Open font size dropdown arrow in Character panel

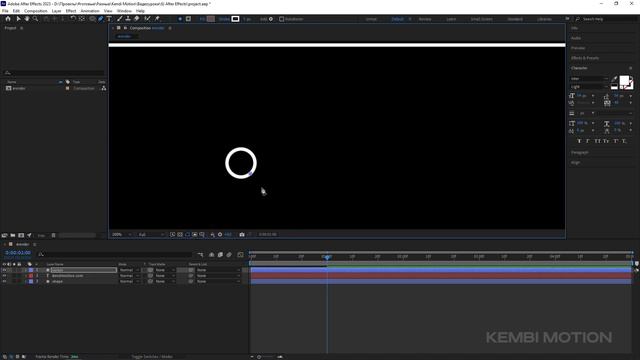tap(593, 96)
